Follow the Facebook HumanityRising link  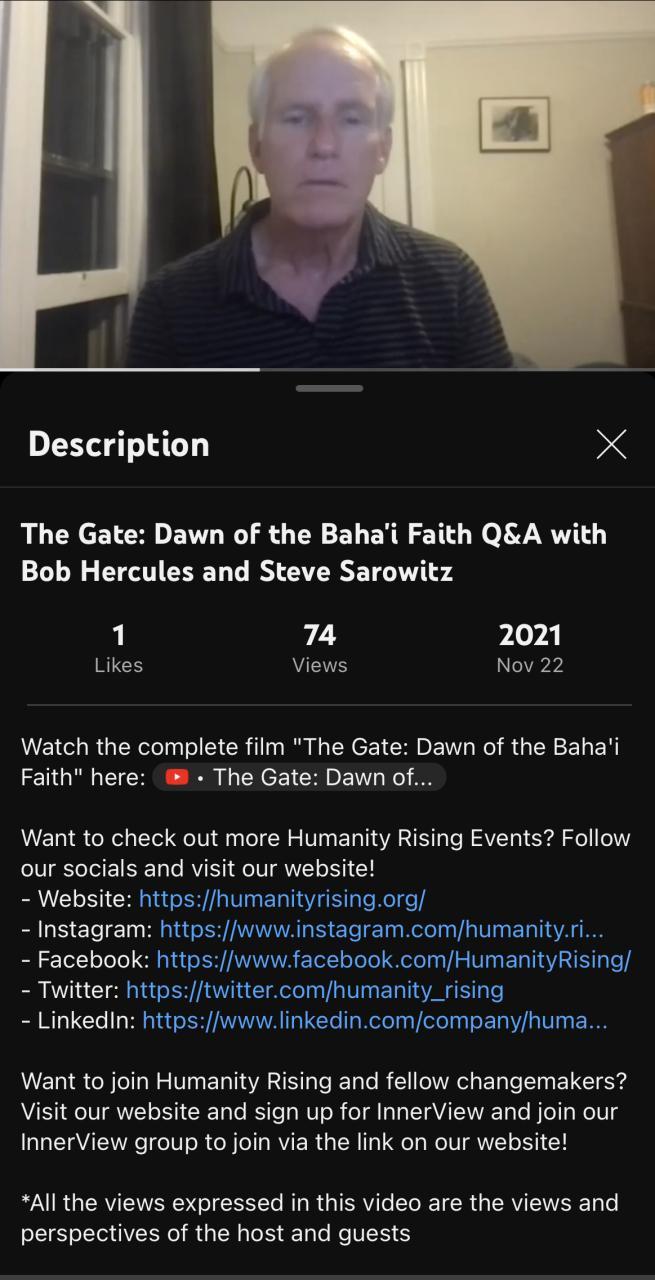tap(393, 960)
